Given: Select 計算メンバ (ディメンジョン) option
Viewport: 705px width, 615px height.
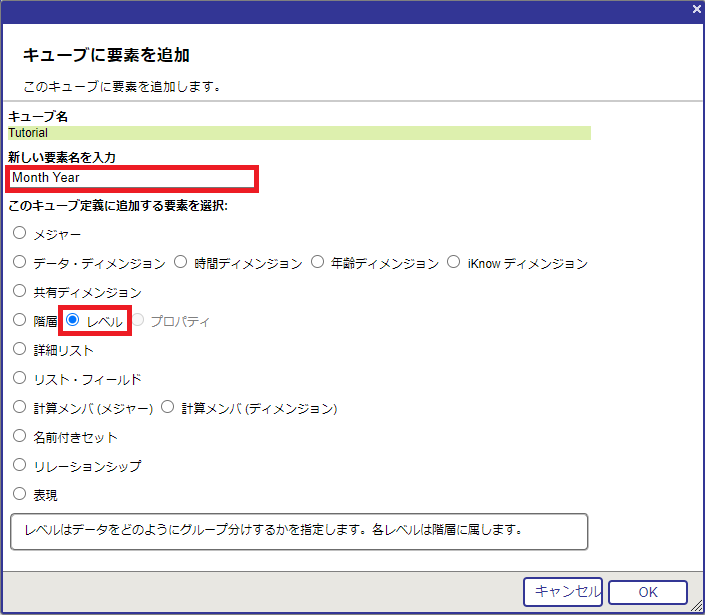Looking at the screenshot, I should (168, 408).
